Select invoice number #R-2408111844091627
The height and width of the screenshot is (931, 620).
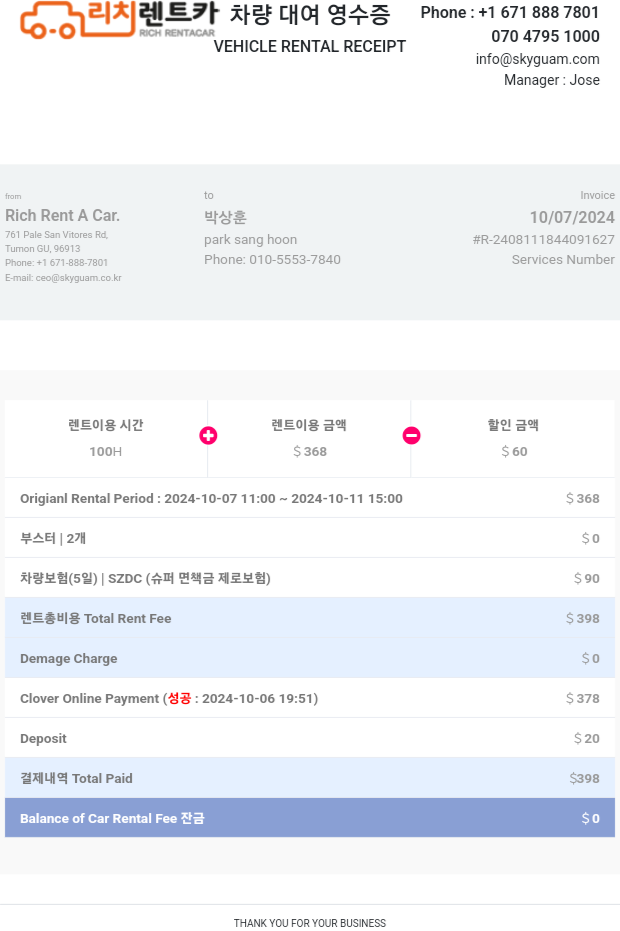[543, 240]
